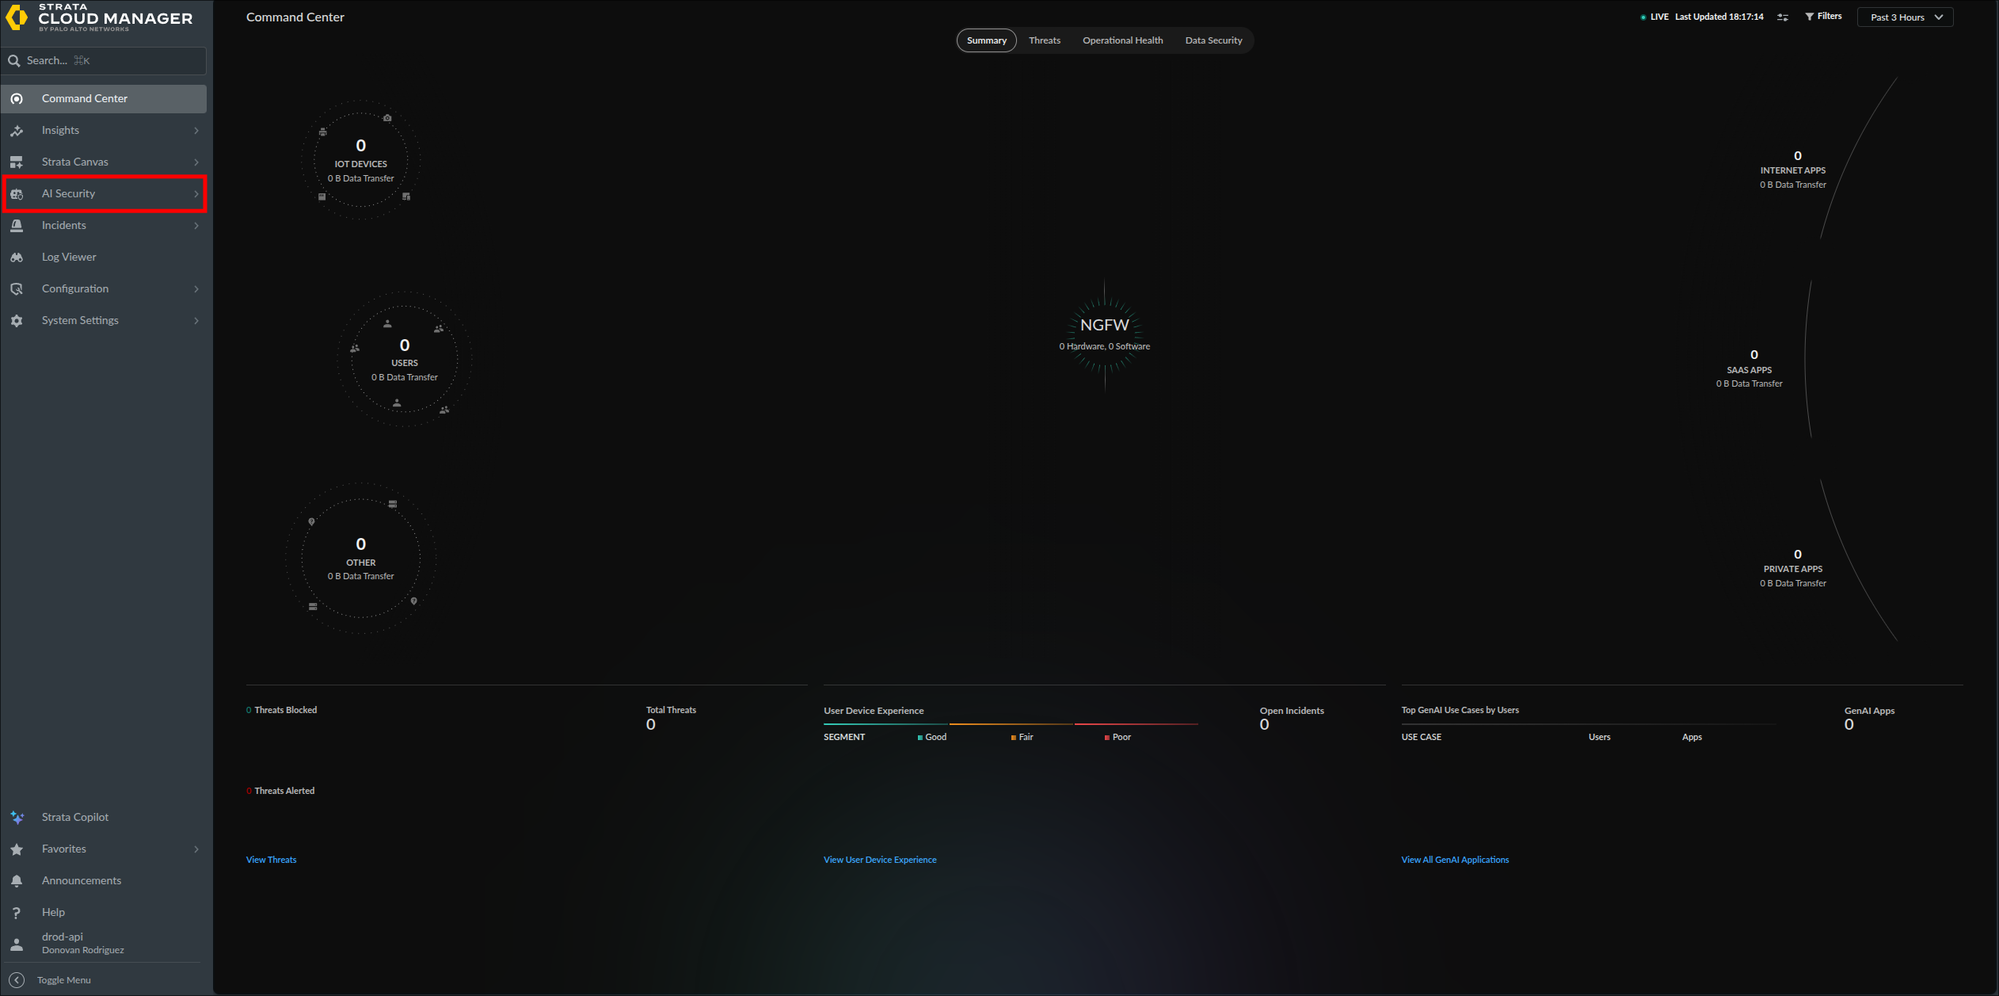Follow the View Threats link
Image resolution: width=1999 pixels, height=996 pixels.
[x=271, y=860]
